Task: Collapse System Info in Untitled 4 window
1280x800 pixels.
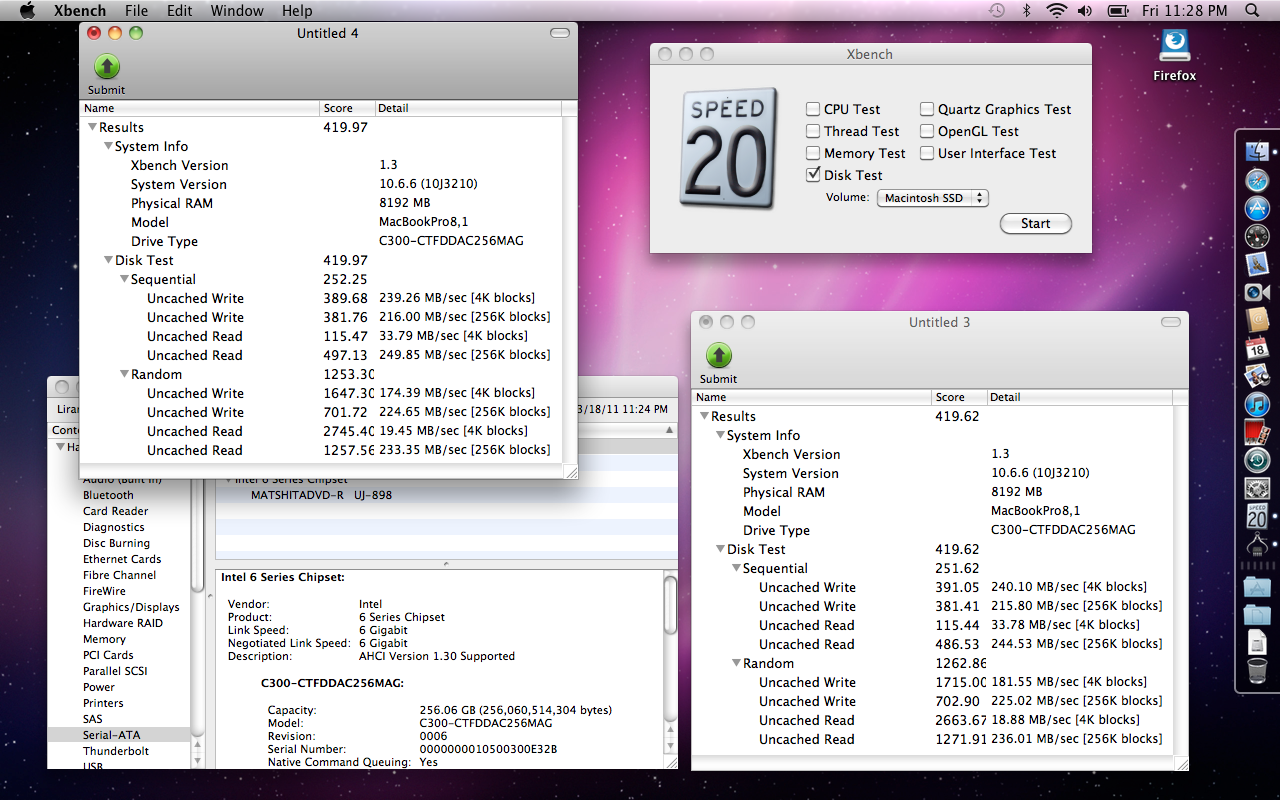Action: point(109,146)
